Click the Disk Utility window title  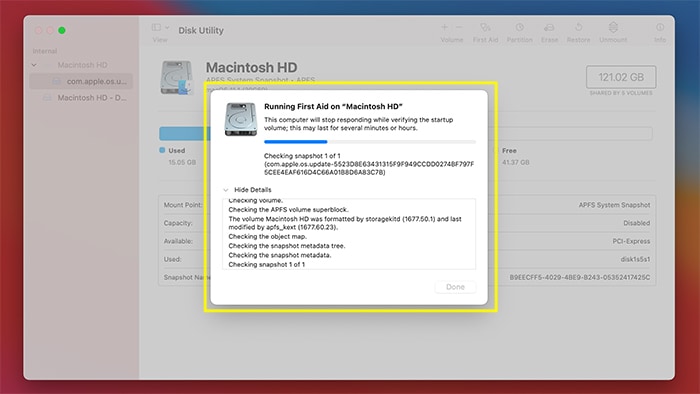tap(201, 30)
